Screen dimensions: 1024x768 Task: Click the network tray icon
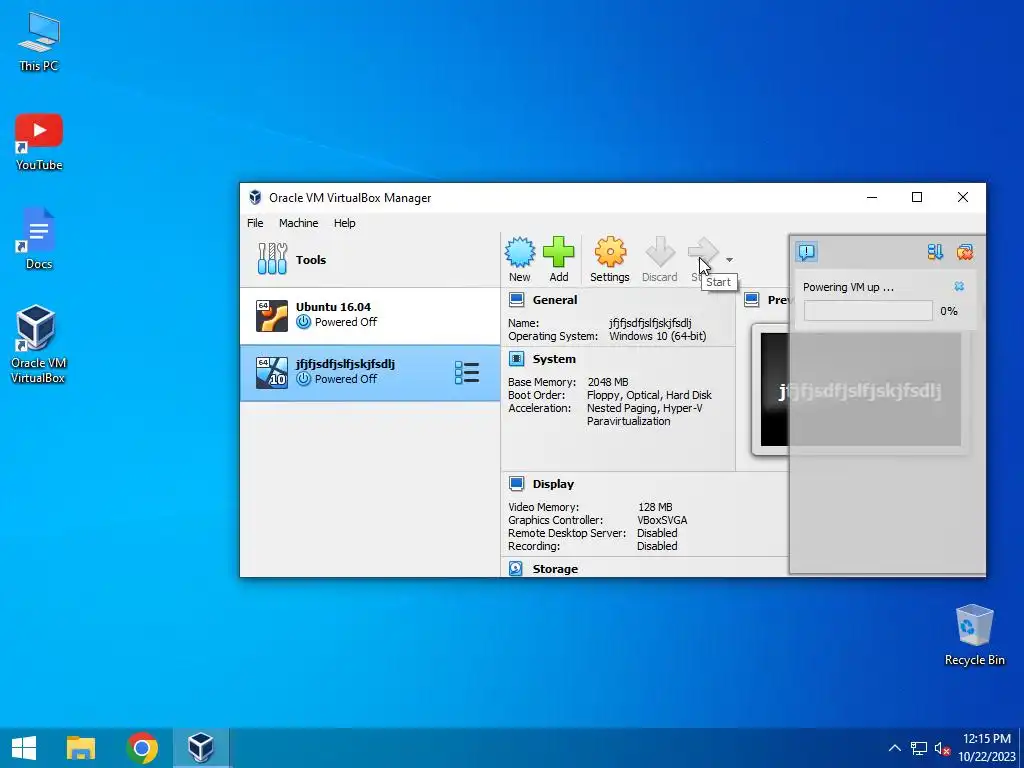coord(919,748)
